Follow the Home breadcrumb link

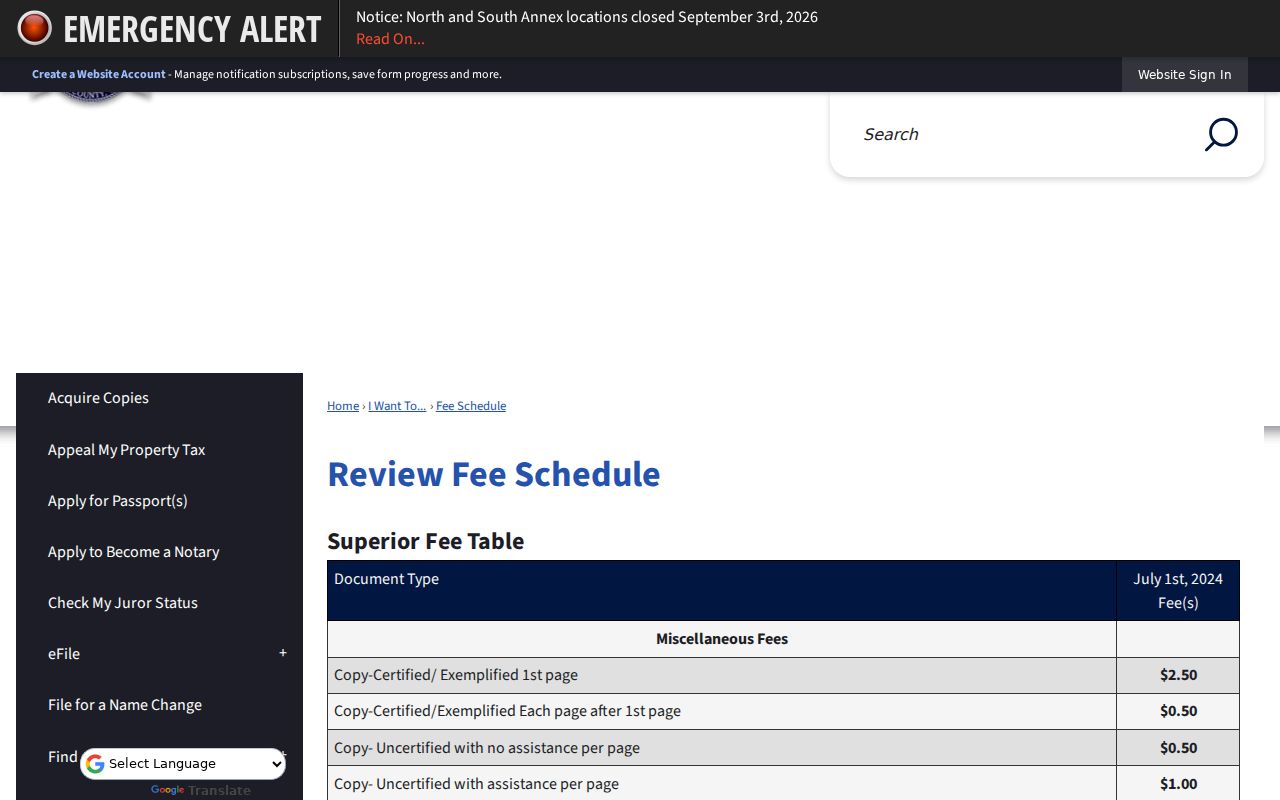343,406
